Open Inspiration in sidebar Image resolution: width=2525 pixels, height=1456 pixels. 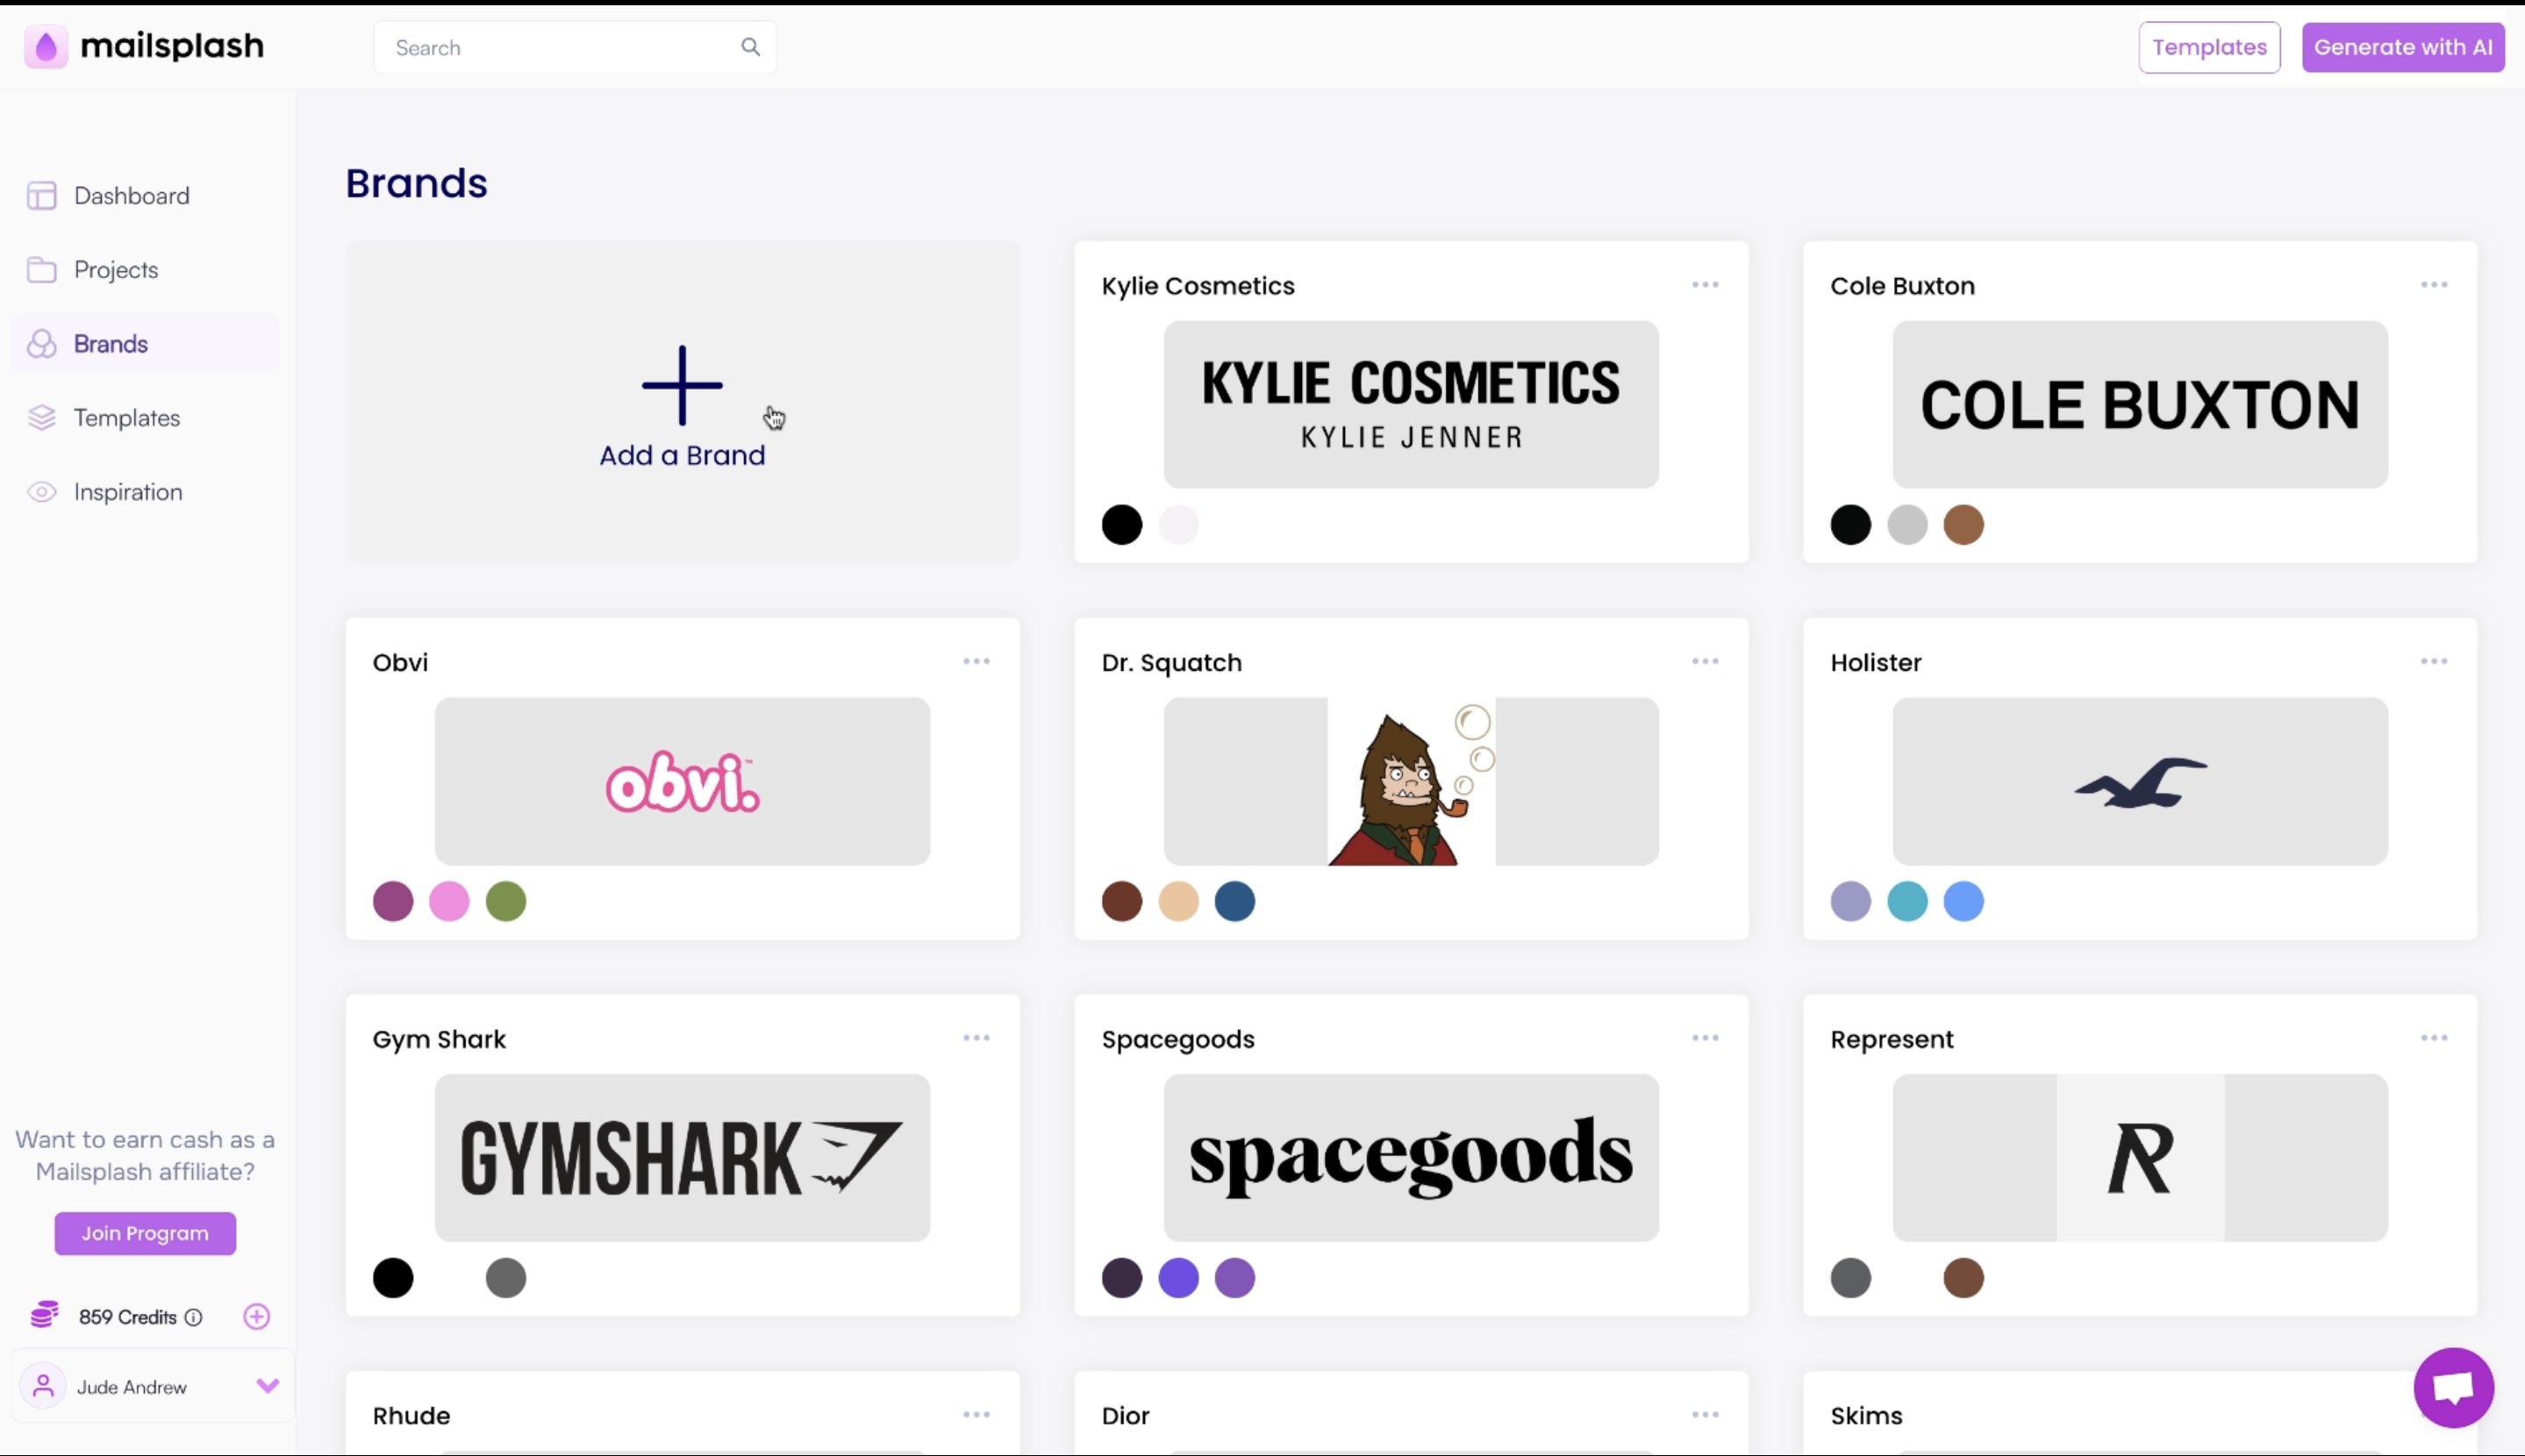click(128, 492)
